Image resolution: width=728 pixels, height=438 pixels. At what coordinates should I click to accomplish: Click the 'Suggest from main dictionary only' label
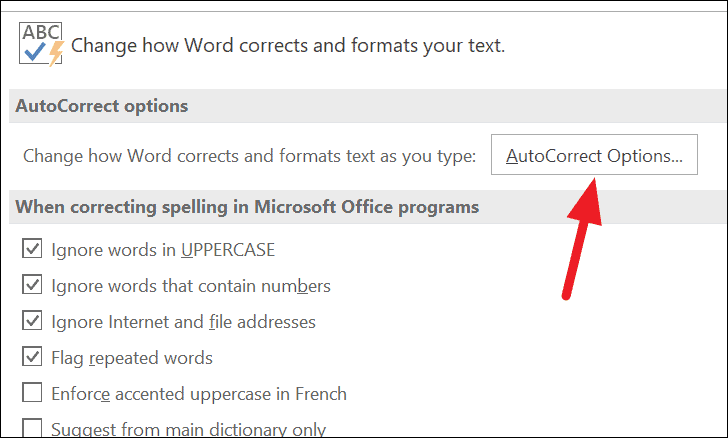(188, 429)
